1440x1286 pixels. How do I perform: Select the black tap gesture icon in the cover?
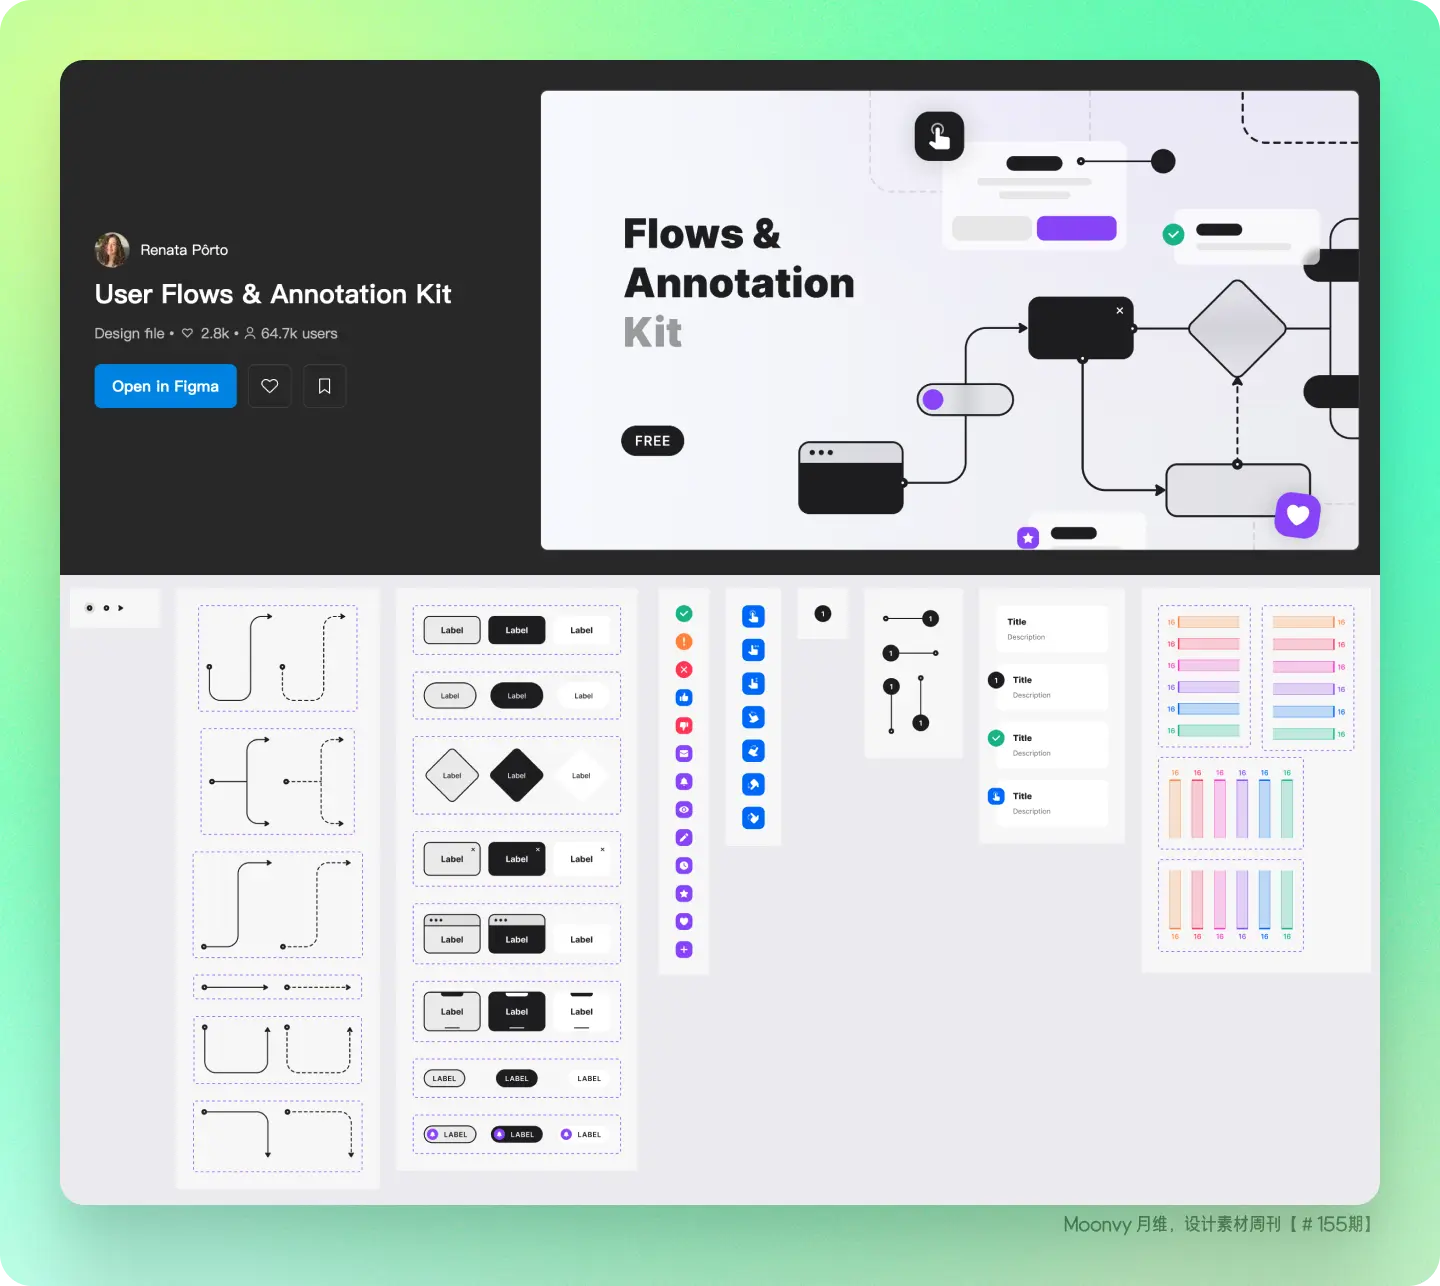coord(939,136)
